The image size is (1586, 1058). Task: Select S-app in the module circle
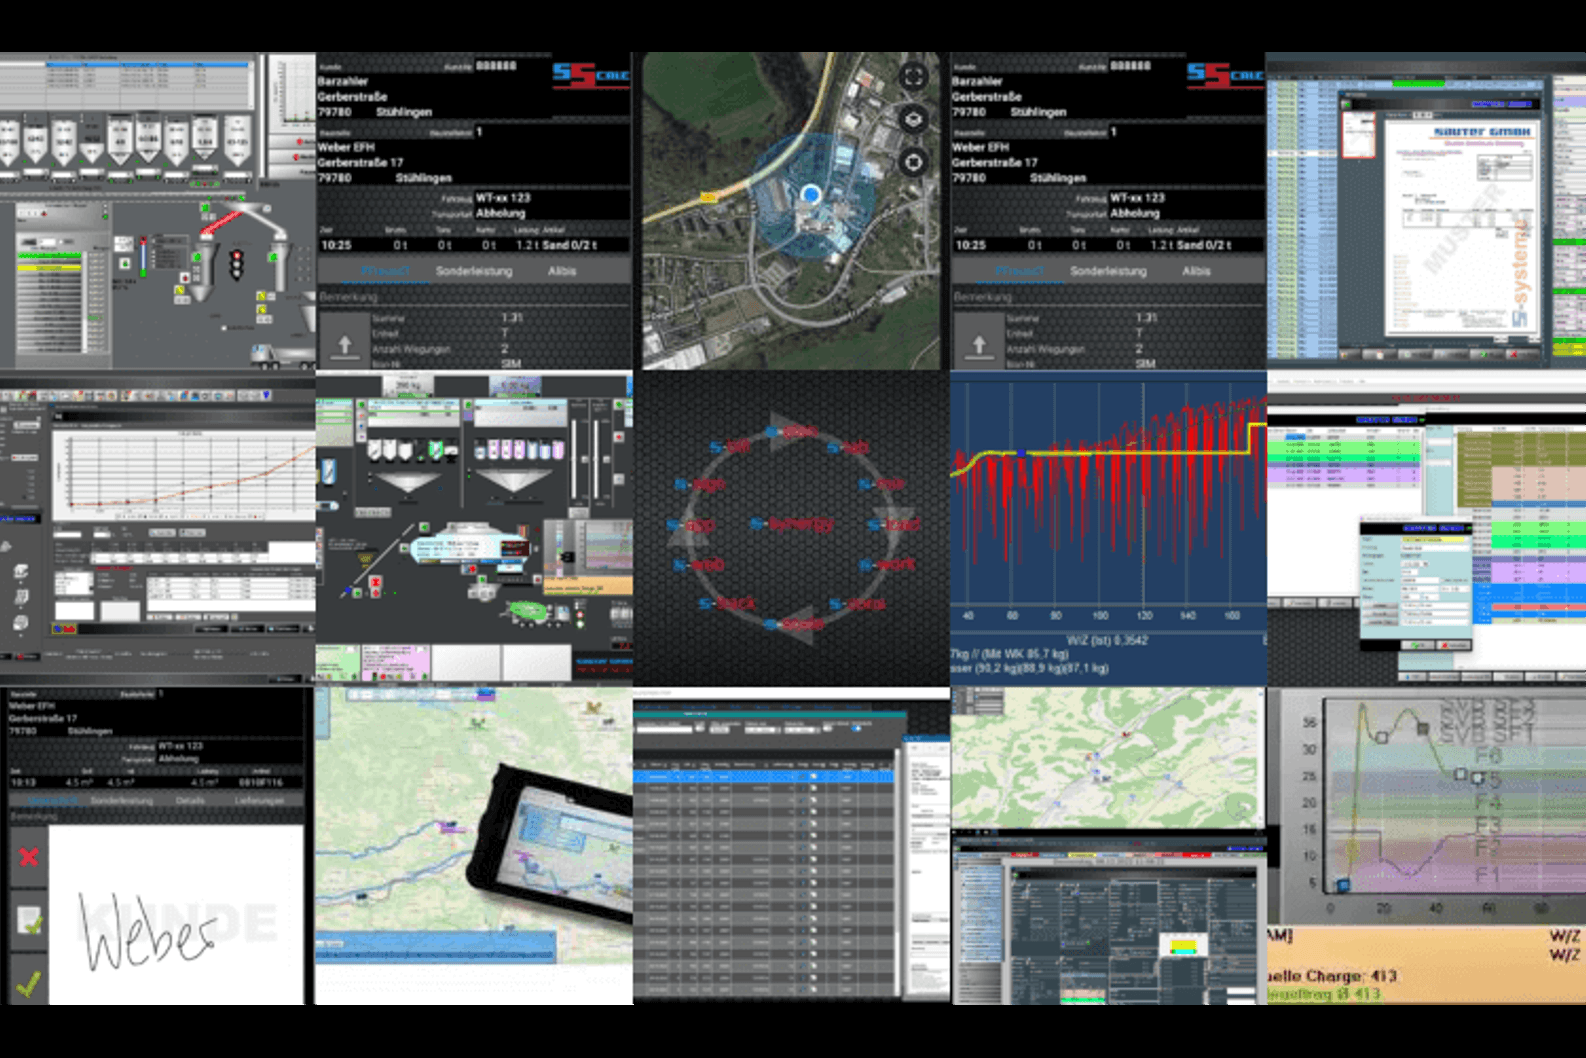(x=692, y=525)
